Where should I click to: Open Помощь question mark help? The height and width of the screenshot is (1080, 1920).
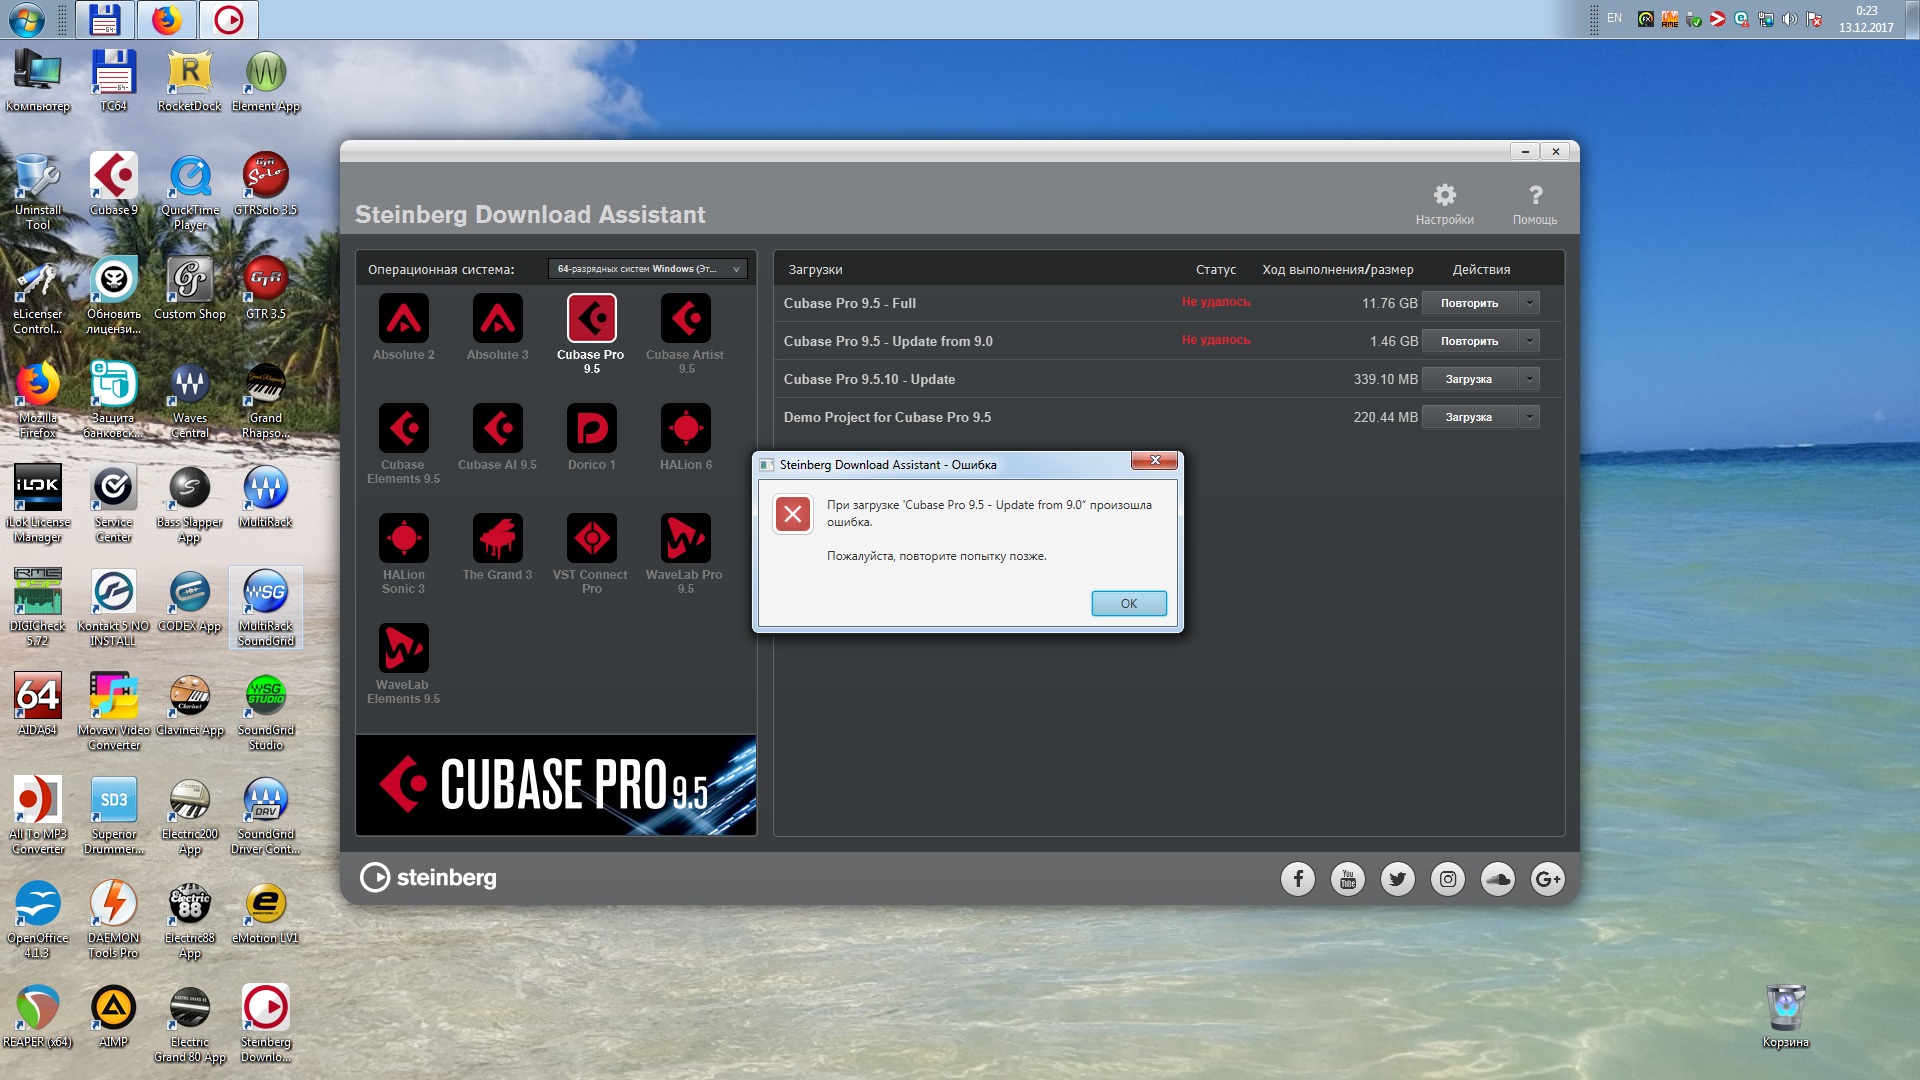click(x=1534, y=196)
